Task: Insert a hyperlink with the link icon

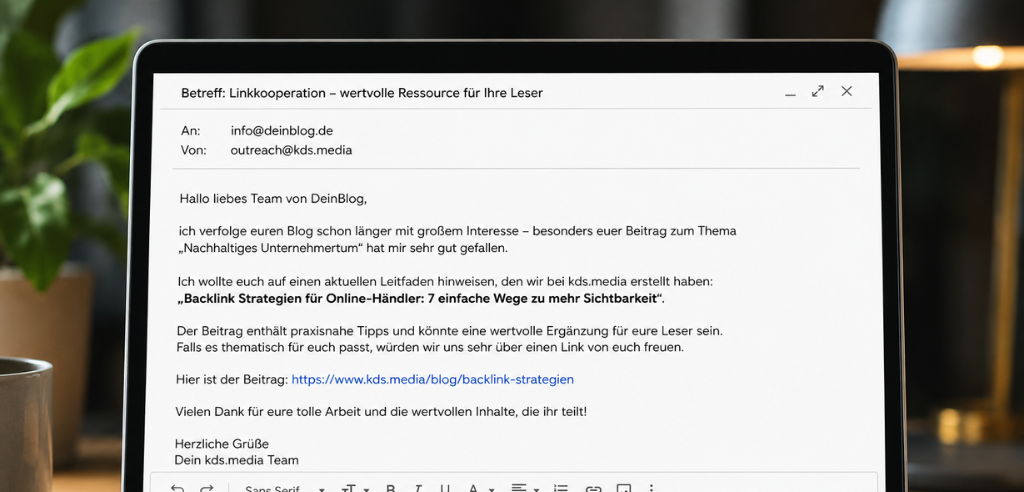Action: tap(593, 489)
